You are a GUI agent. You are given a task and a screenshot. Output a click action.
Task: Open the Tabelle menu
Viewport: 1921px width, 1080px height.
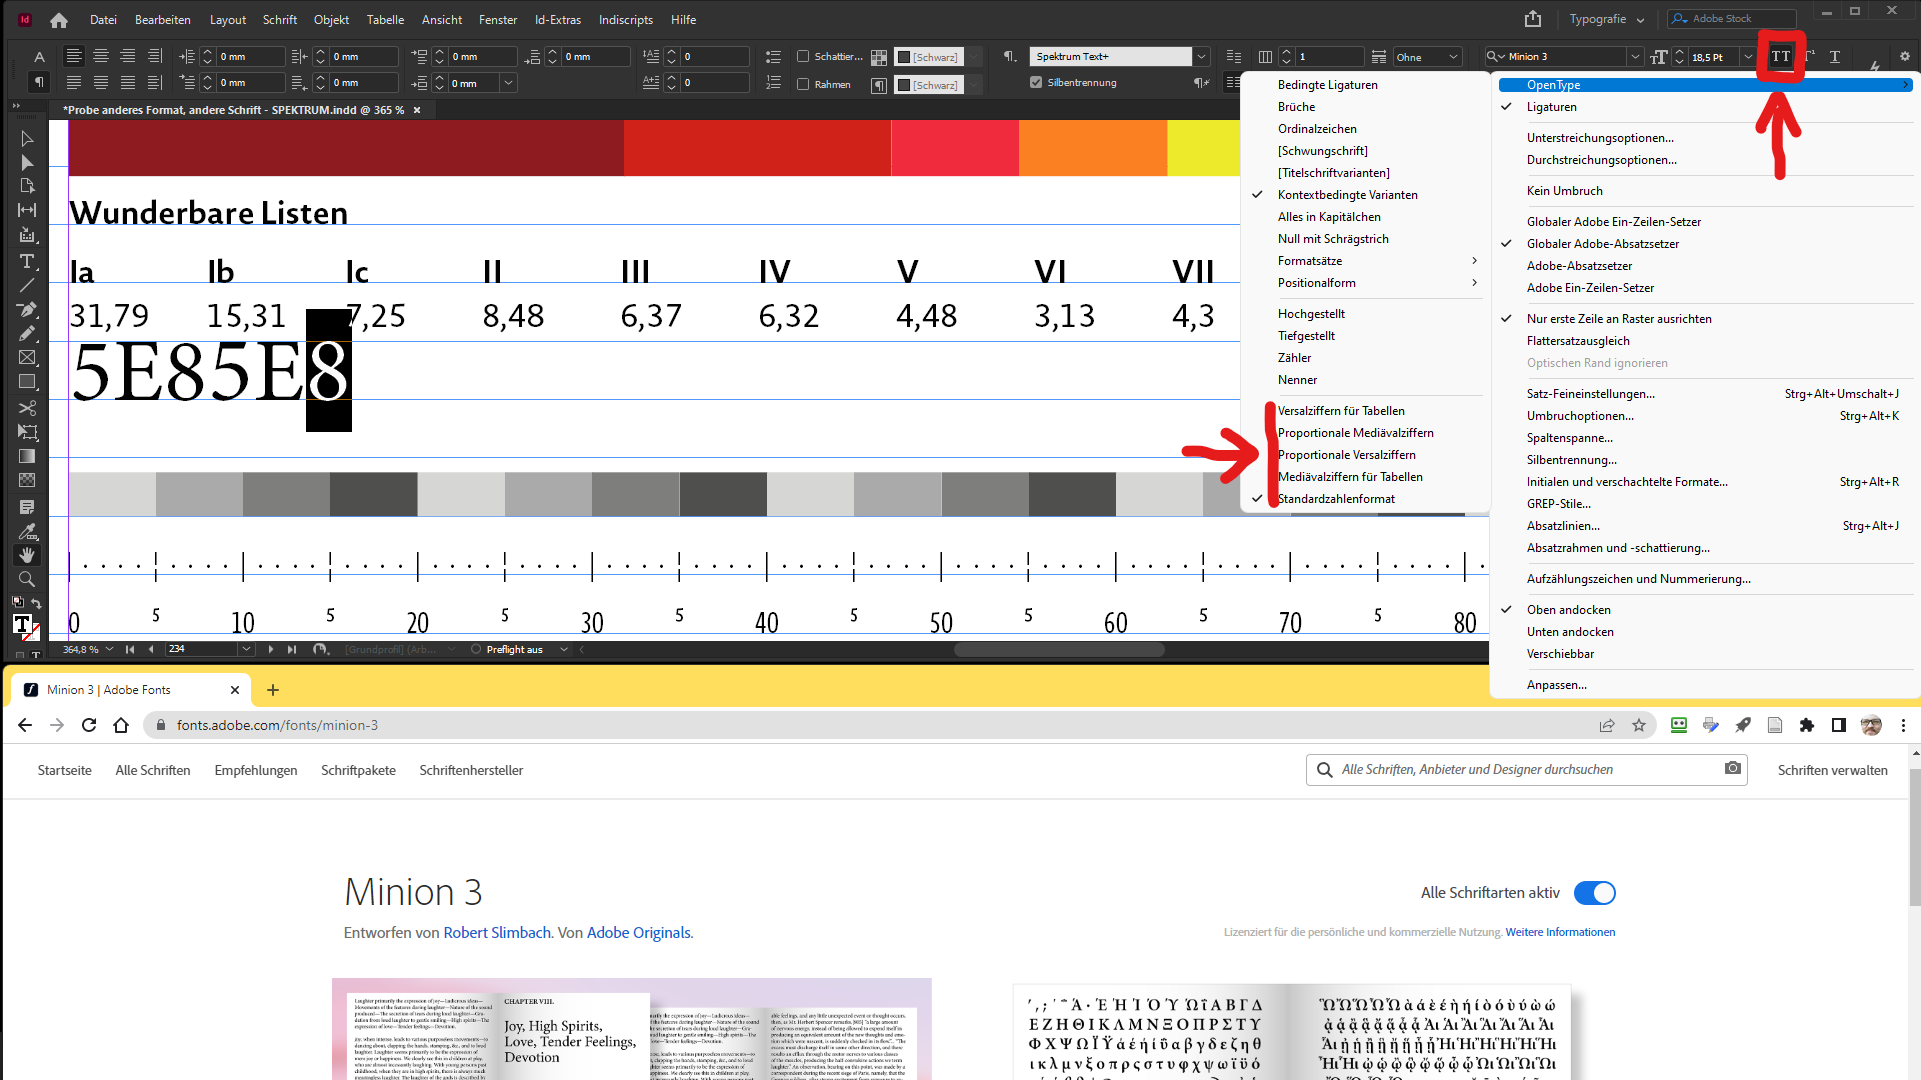pos(385,19)
